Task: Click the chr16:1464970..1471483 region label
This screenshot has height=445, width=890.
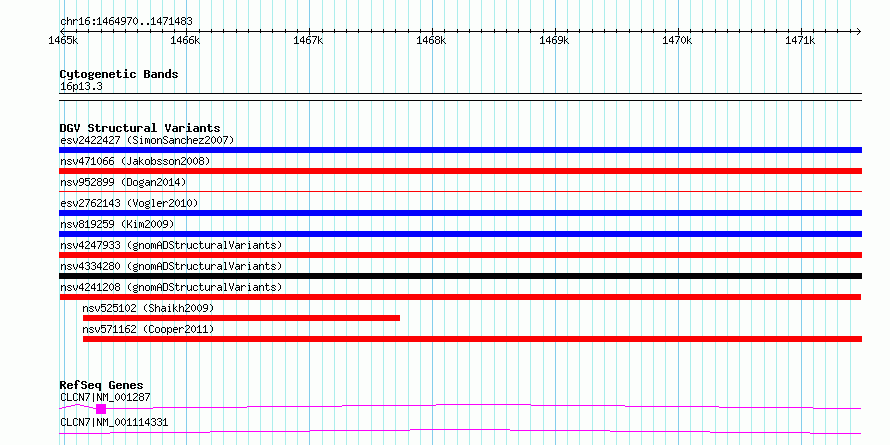Action: tap(126, 22)
